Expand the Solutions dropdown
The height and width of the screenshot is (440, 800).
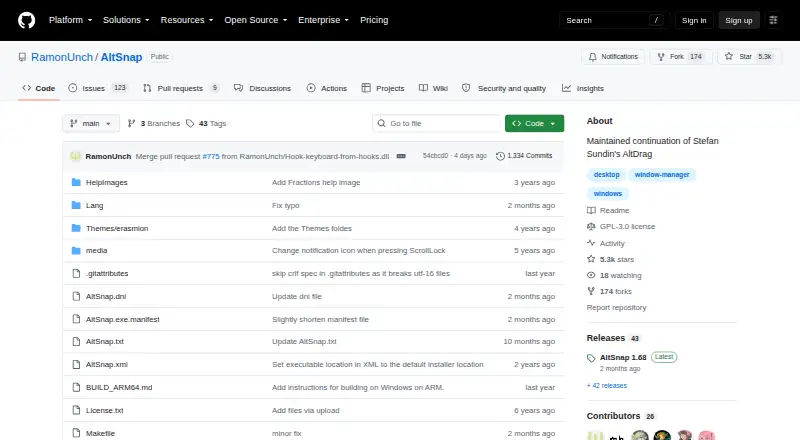click(x=126, y=20)
